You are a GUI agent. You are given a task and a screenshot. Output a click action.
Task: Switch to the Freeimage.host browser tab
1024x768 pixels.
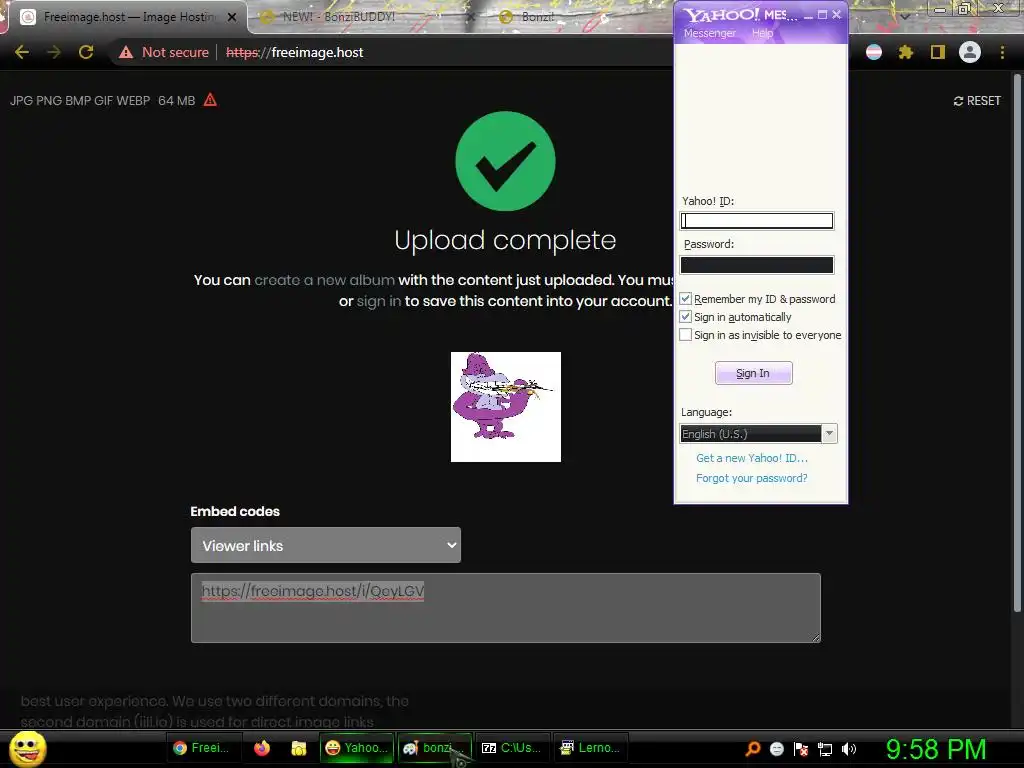click(128, 17)
